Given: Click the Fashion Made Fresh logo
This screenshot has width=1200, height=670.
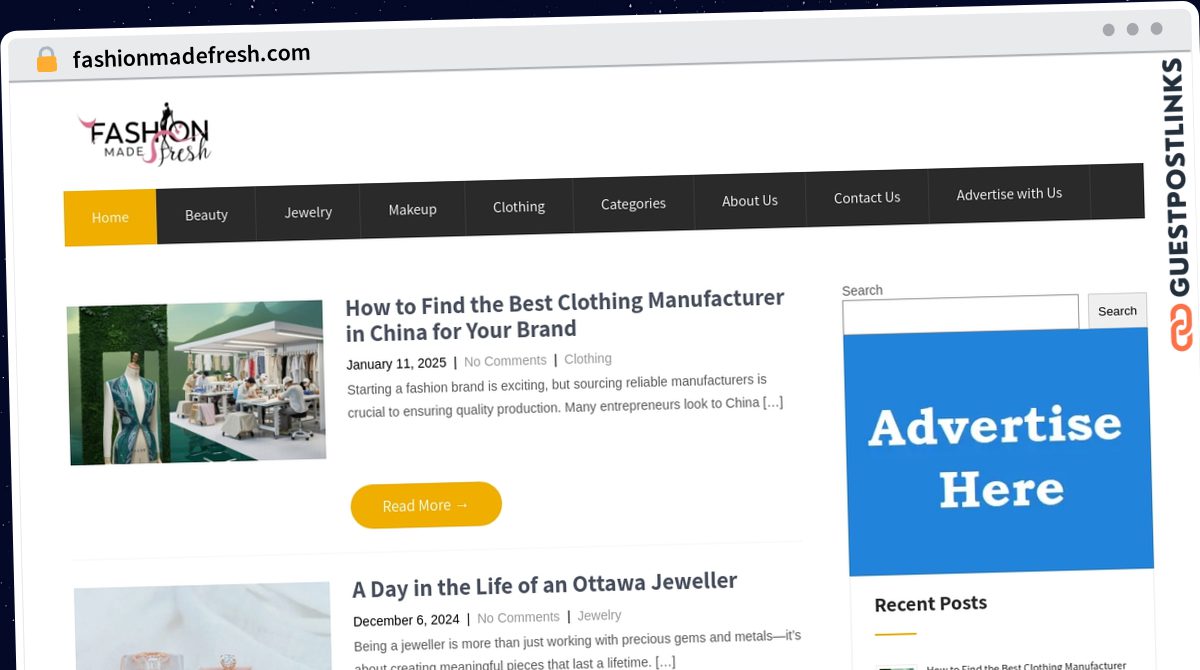Looking at the screenshot, I should (x=145, y=134).
